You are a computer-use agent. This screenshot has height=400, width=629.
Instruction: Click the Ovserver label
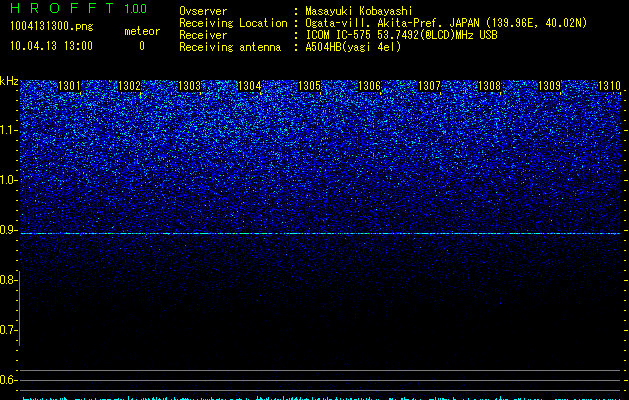(203, 11)
